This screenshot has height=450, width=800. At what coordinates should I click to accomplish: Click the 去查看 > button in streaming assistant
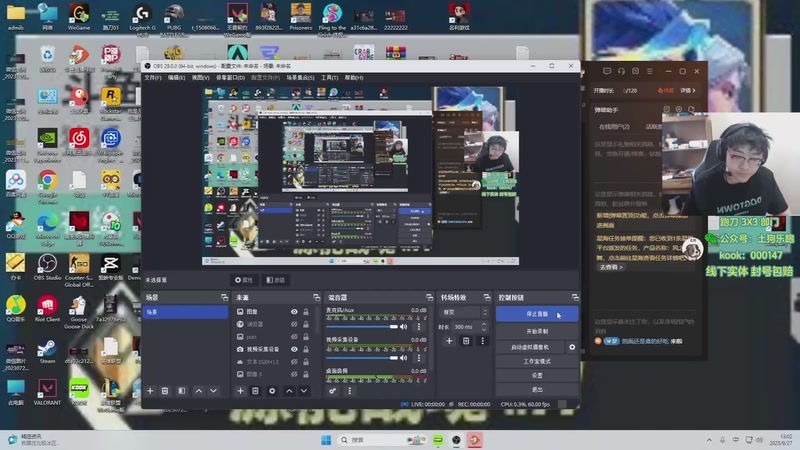pyautogui.click(x=611, y=267)
